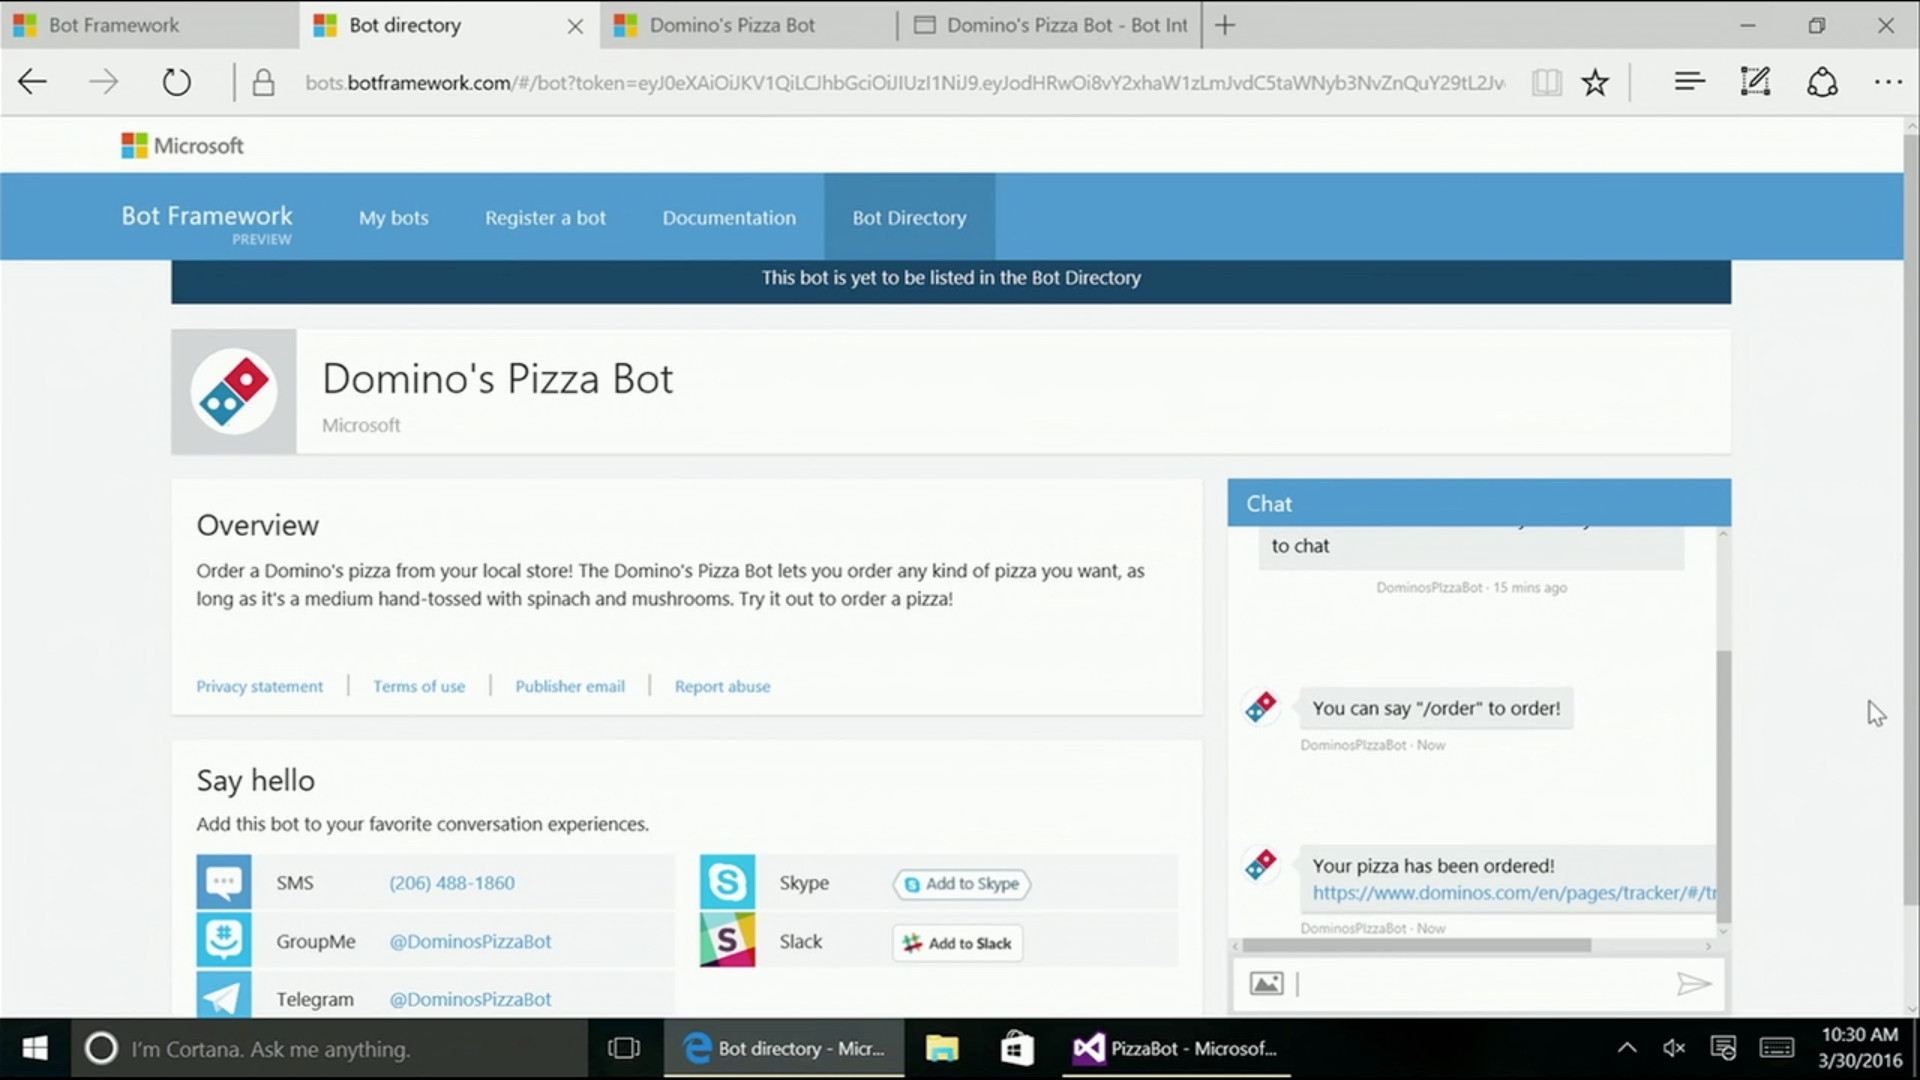Click the Telegram paper plane icon
This screenshot has width=1920, height=1080.
click(223, 997)
